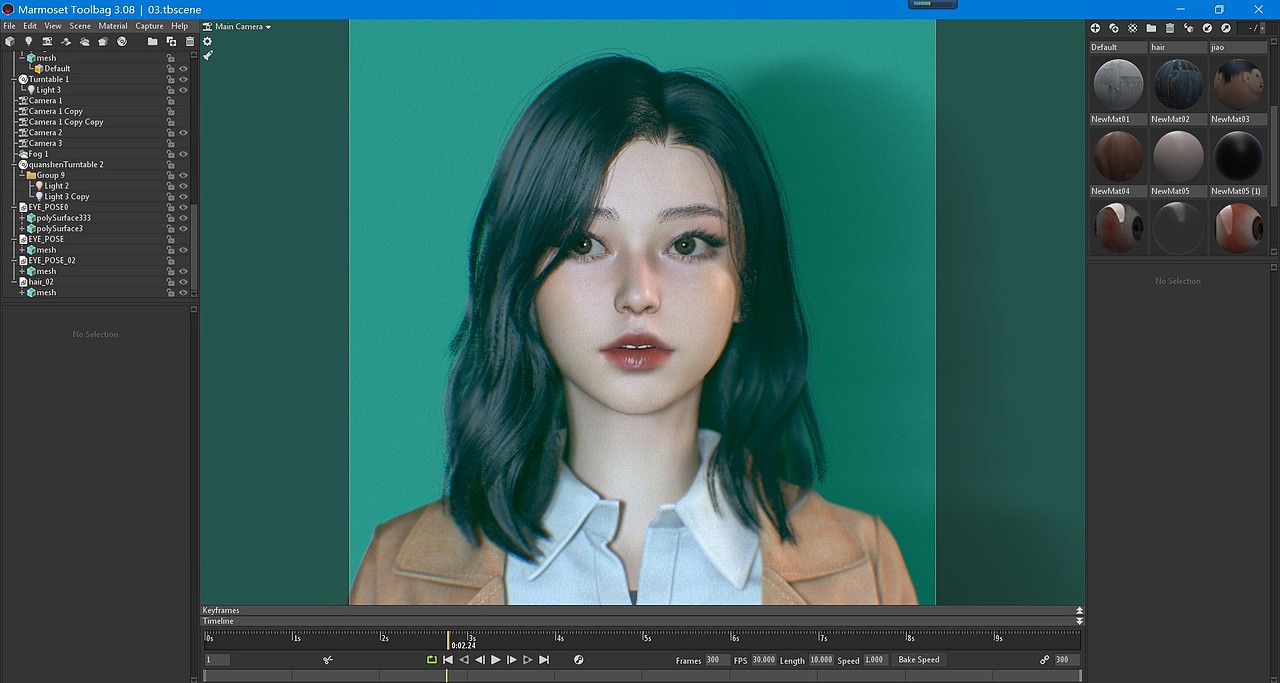The height and width of the screenshot is (683, 1280).
Task: Click the round icon right of playback controls
Action: coord(578,660)
